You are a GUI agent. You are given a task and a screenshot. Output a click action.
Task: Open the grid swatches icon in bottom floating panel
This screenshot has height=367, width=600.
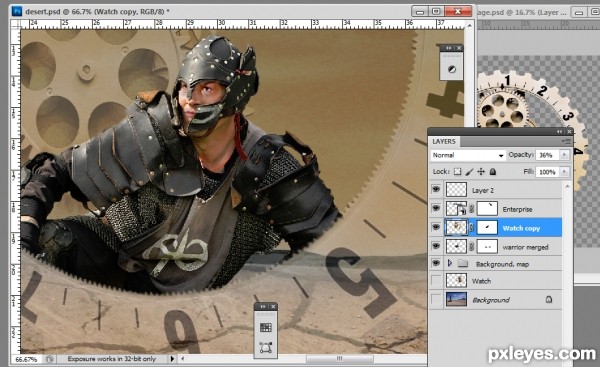[266, 327]
